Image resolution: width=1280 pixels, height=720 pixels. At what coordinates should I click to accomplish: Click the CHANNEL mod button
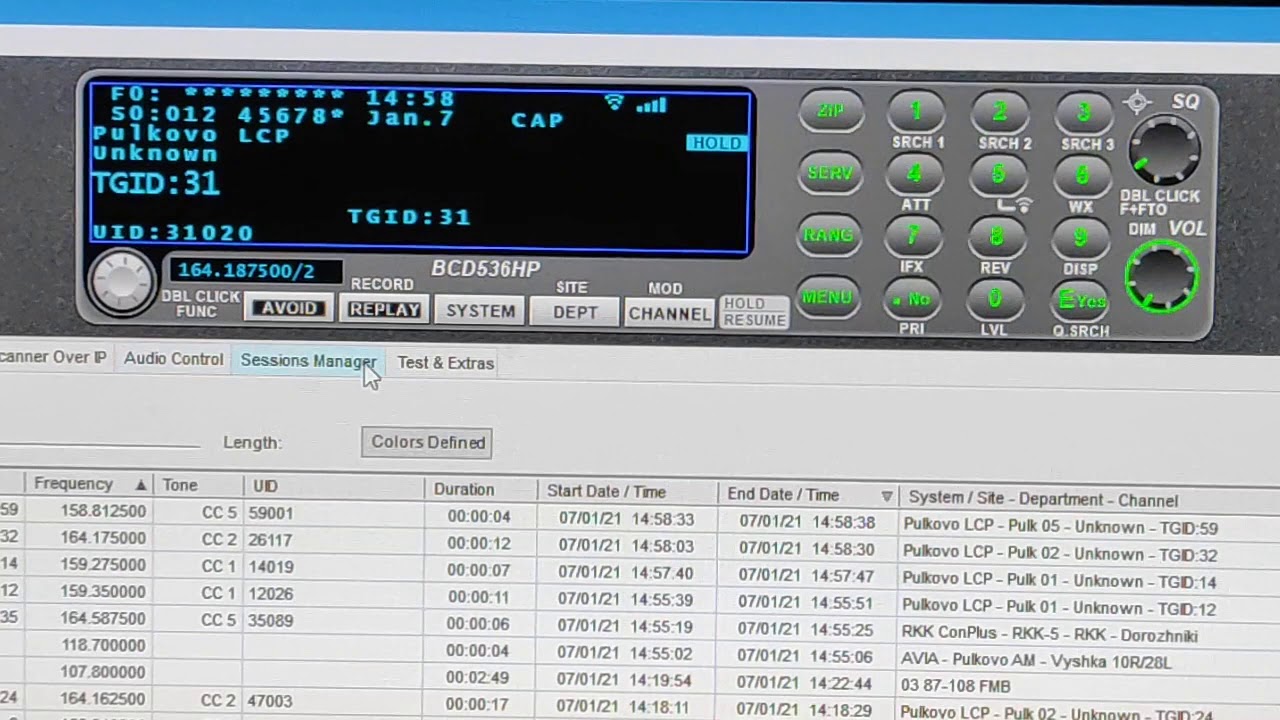coord(669,314)
